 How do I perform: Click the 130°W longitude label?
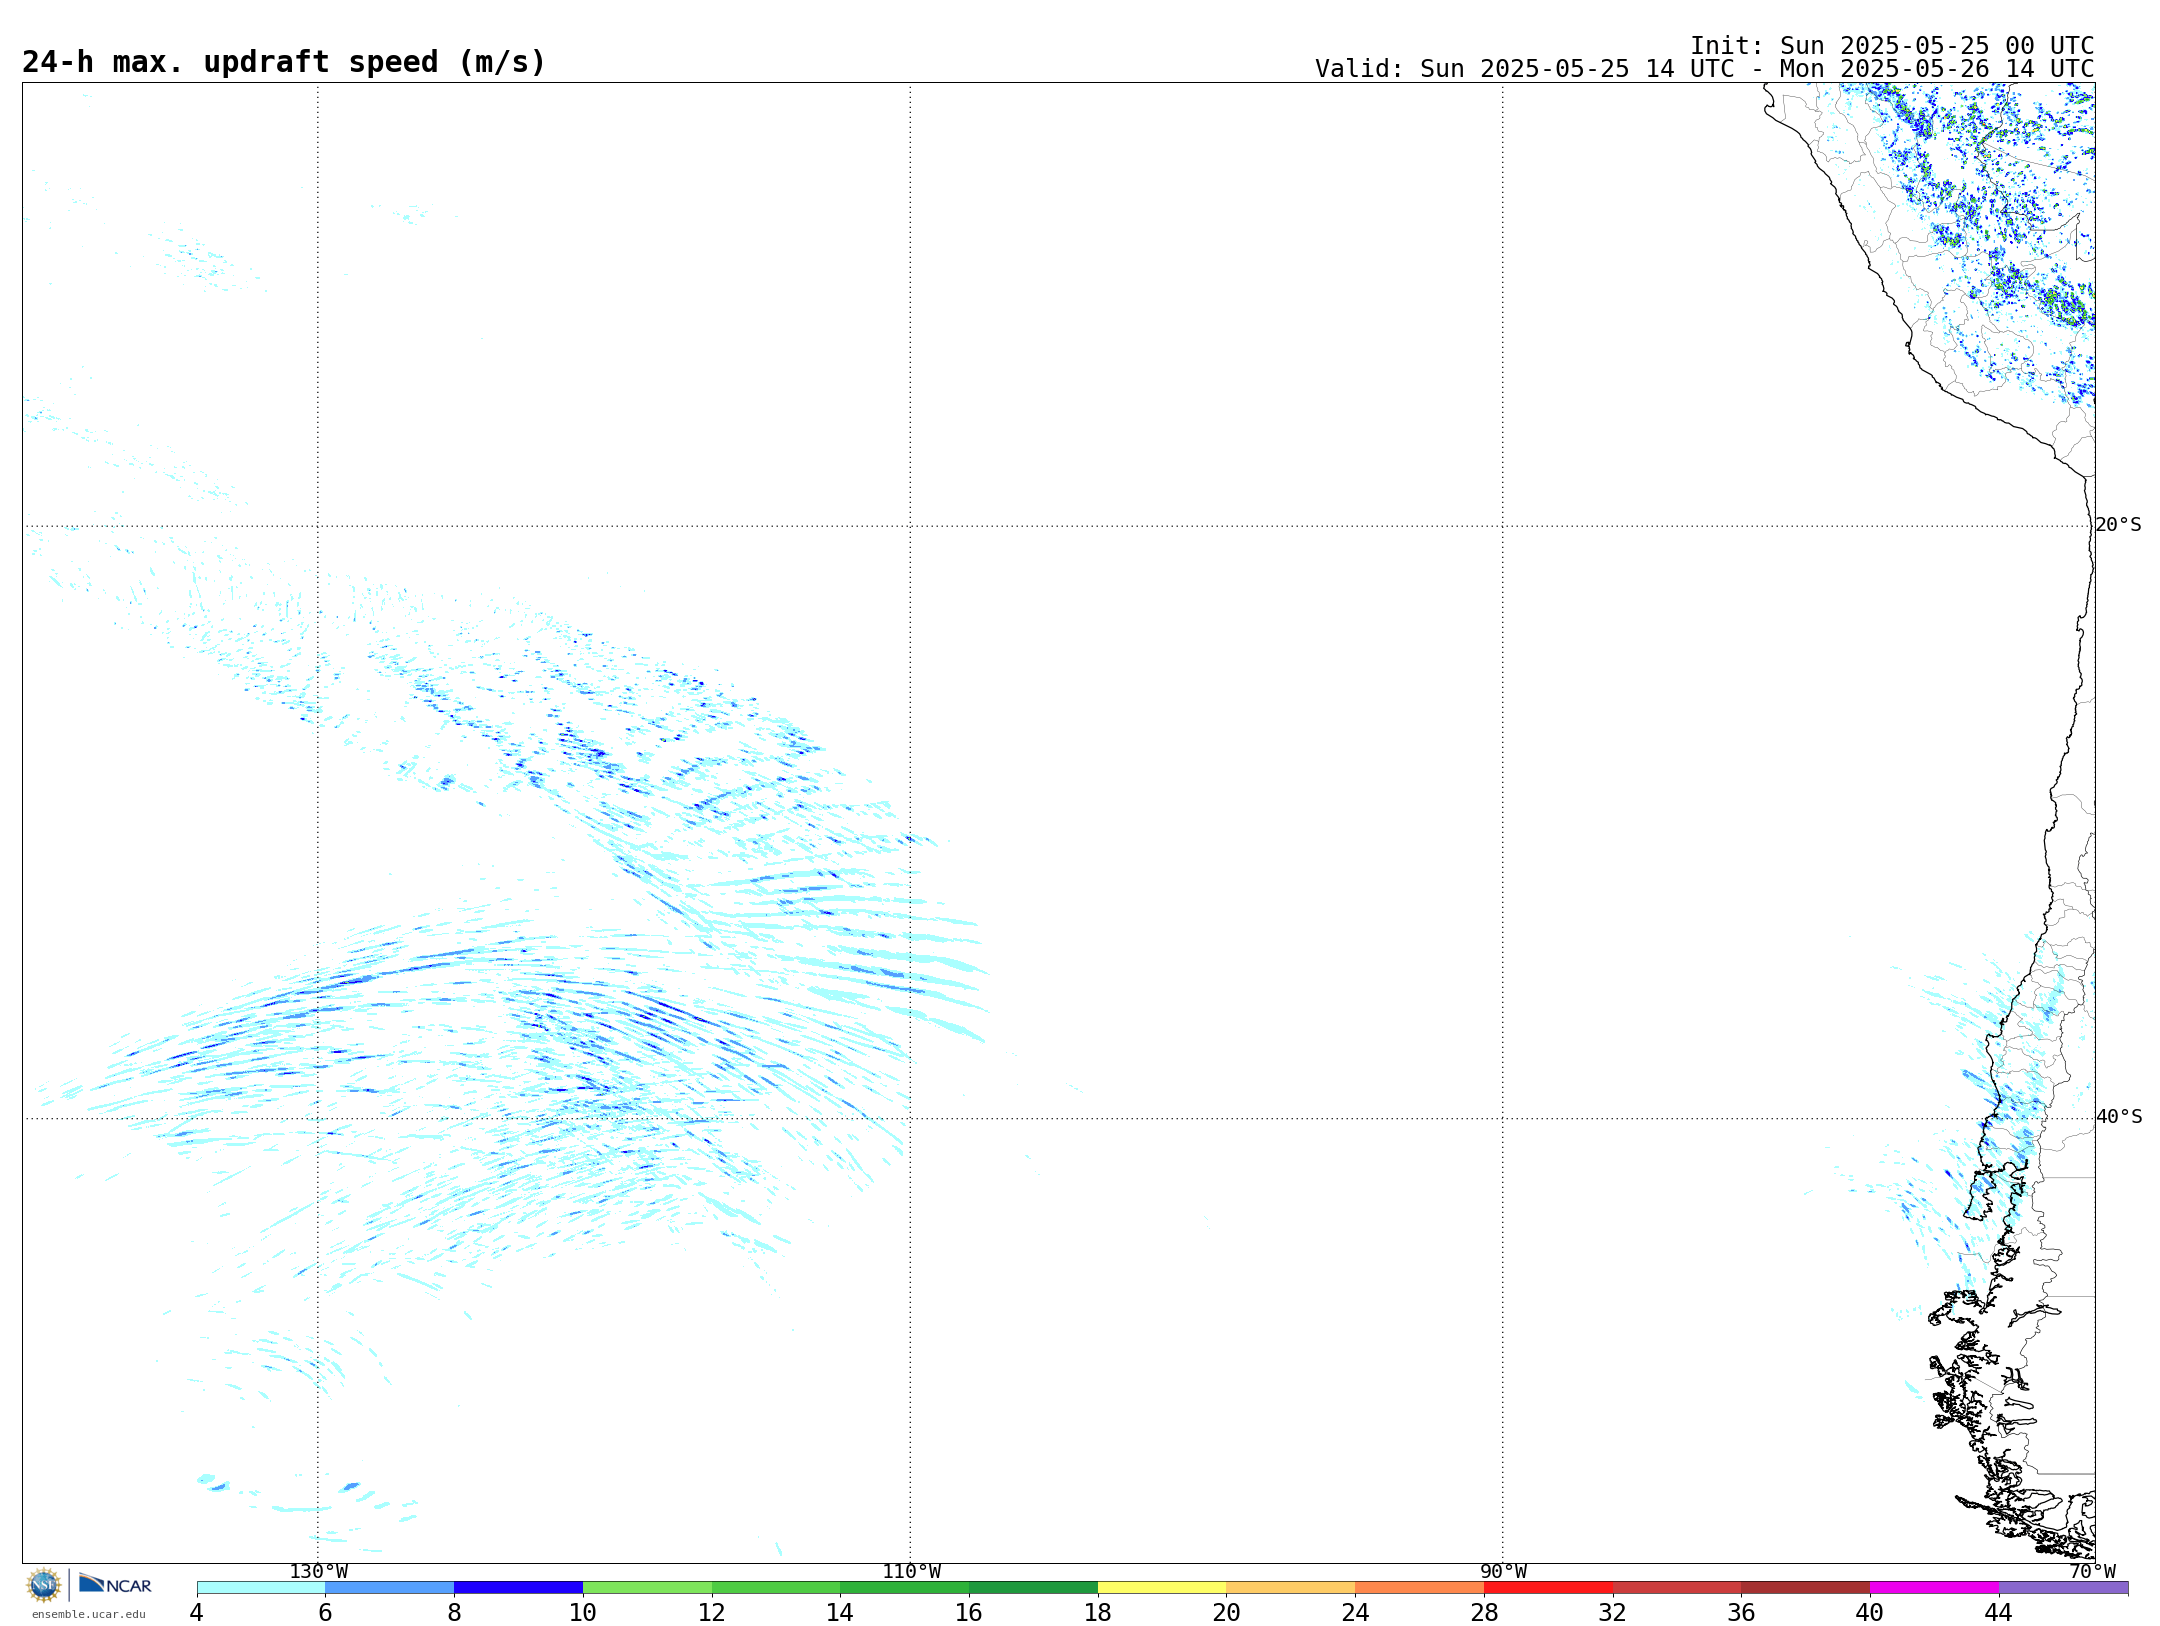pos(319,1572)
